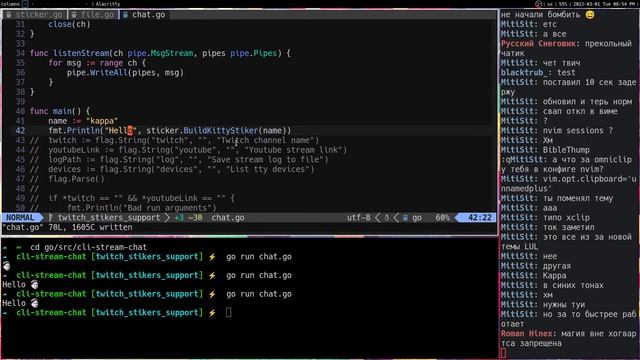640x360 pixels.
Task: Click the highlighted cursor in "Hello" string
Action: tap(130, 131)
